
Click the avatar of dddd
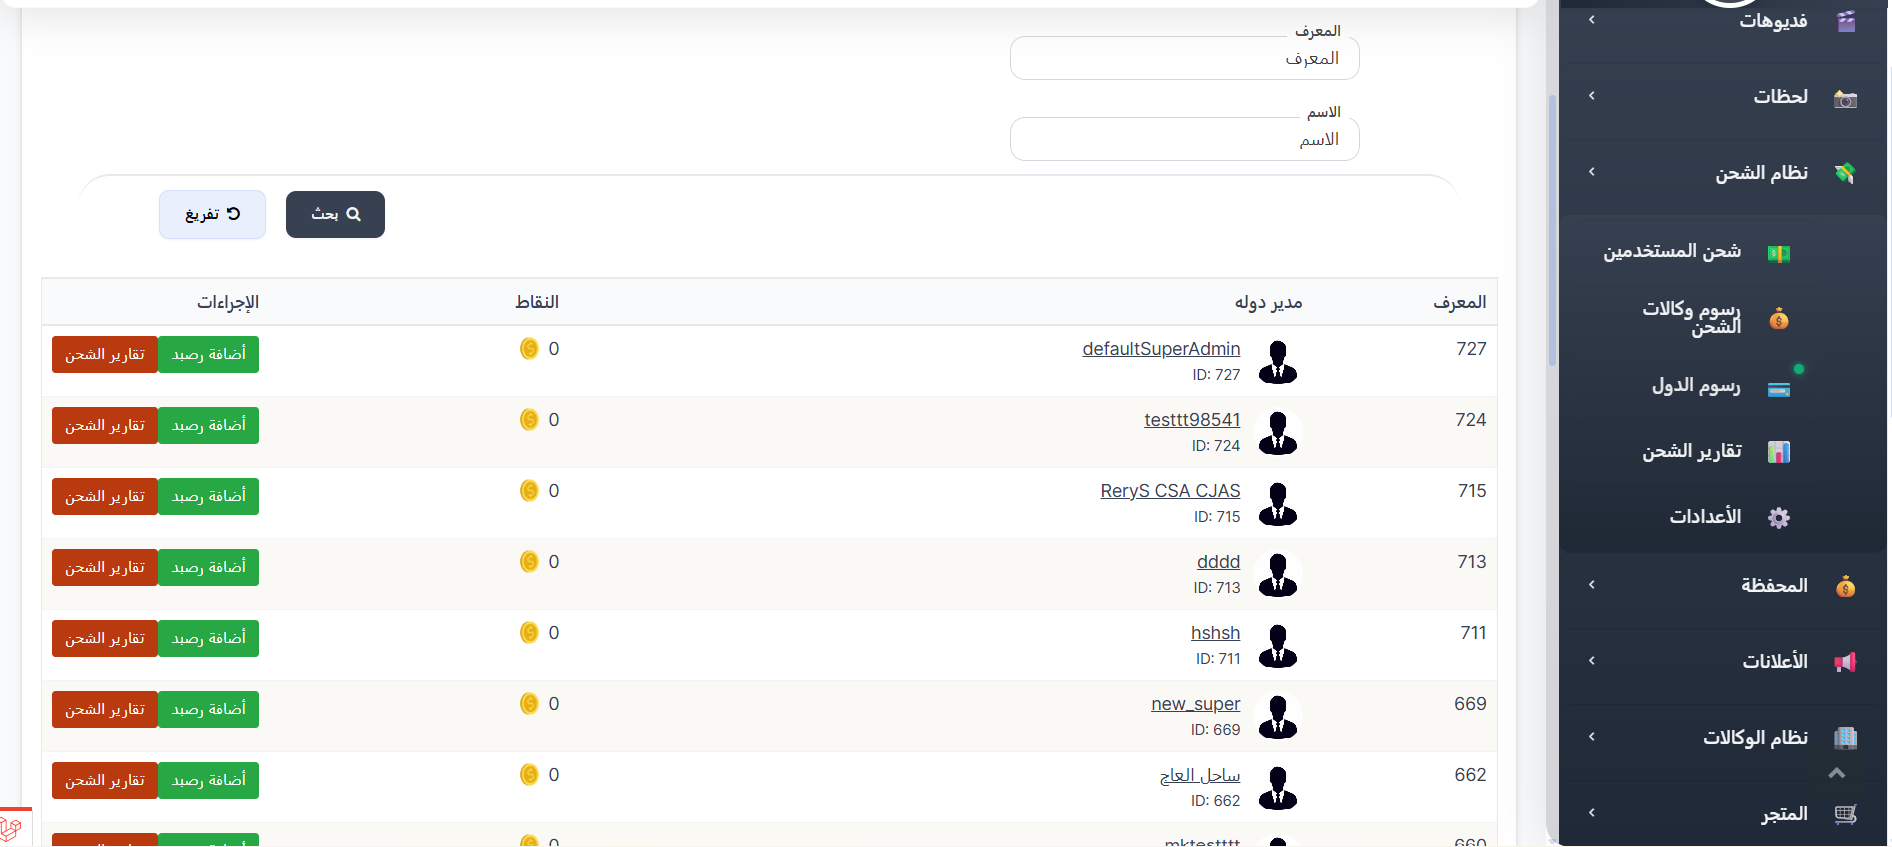tap(1278, 574)
